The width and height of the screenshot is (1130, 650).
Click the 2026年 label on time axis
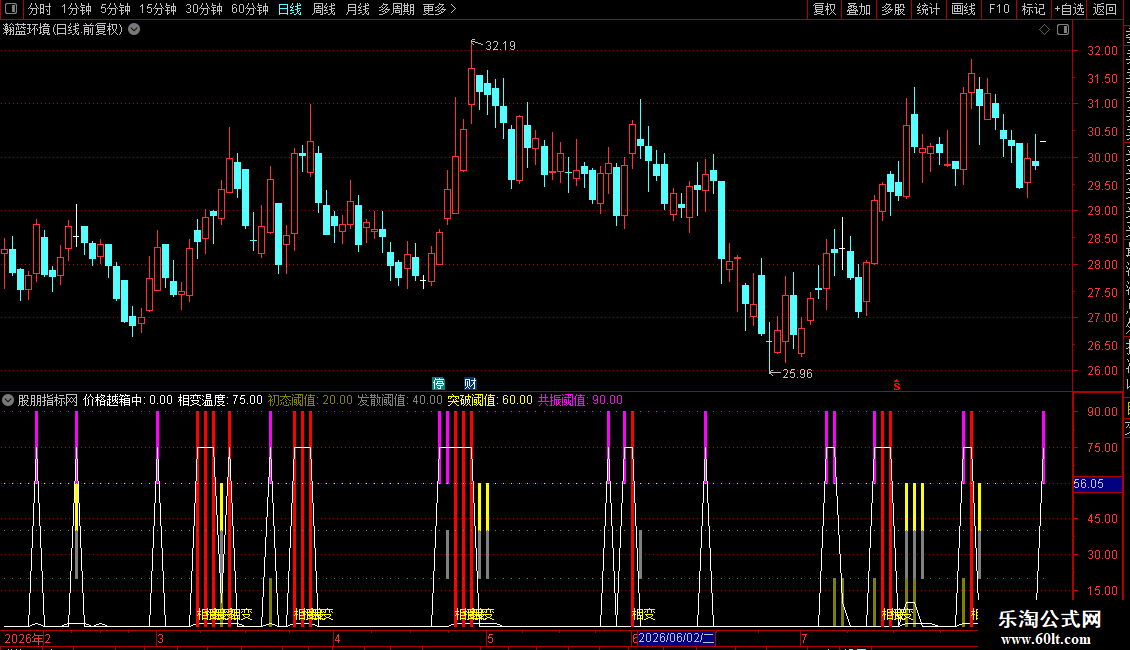24,638
